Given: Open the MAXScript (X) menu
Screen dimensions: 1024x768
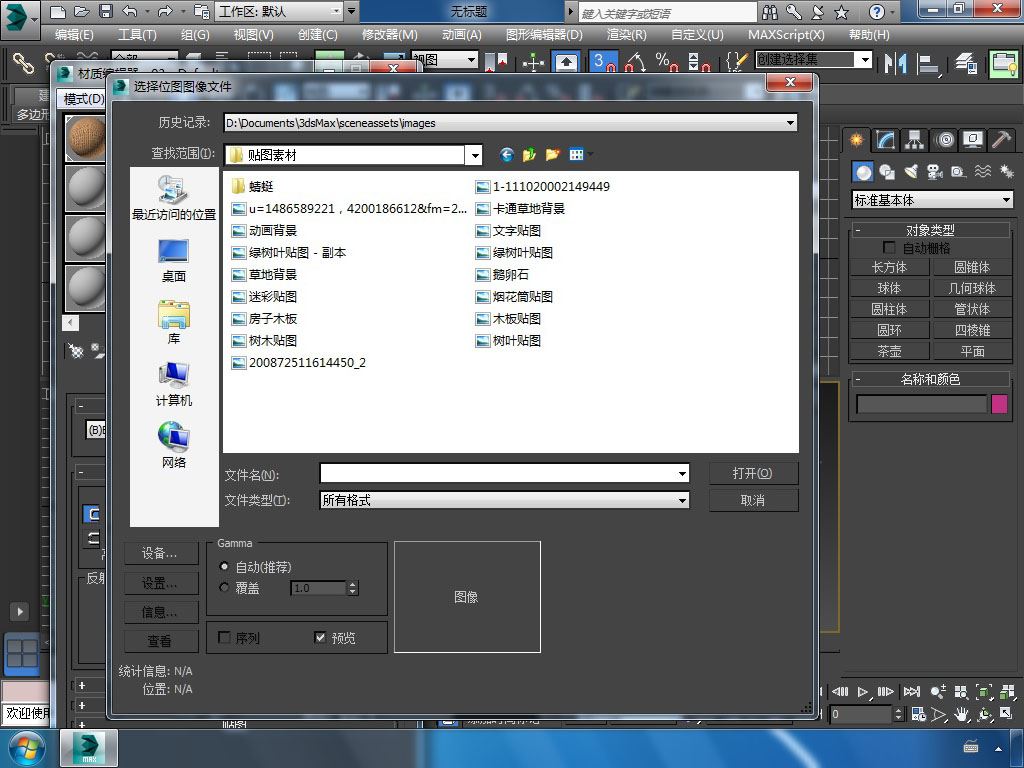Looking at the screenshot, I should pyautogui.click(x=786, y=35).
